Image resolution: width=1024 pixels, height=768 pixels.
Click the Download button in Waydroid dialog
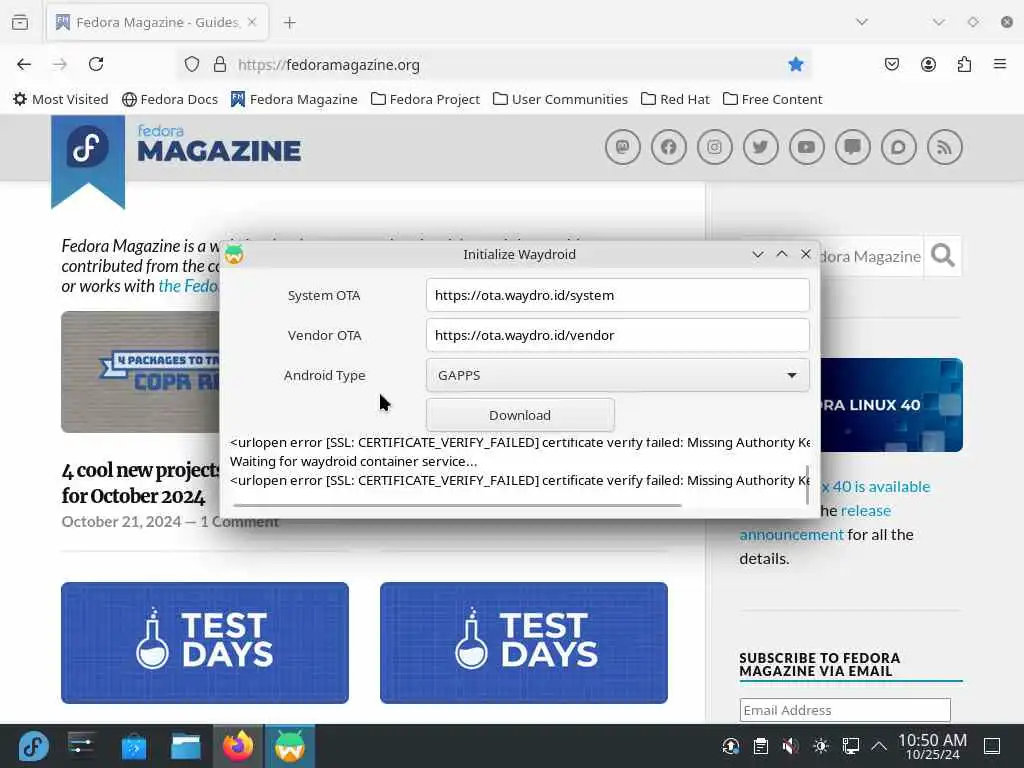click(x=520, y=415)
